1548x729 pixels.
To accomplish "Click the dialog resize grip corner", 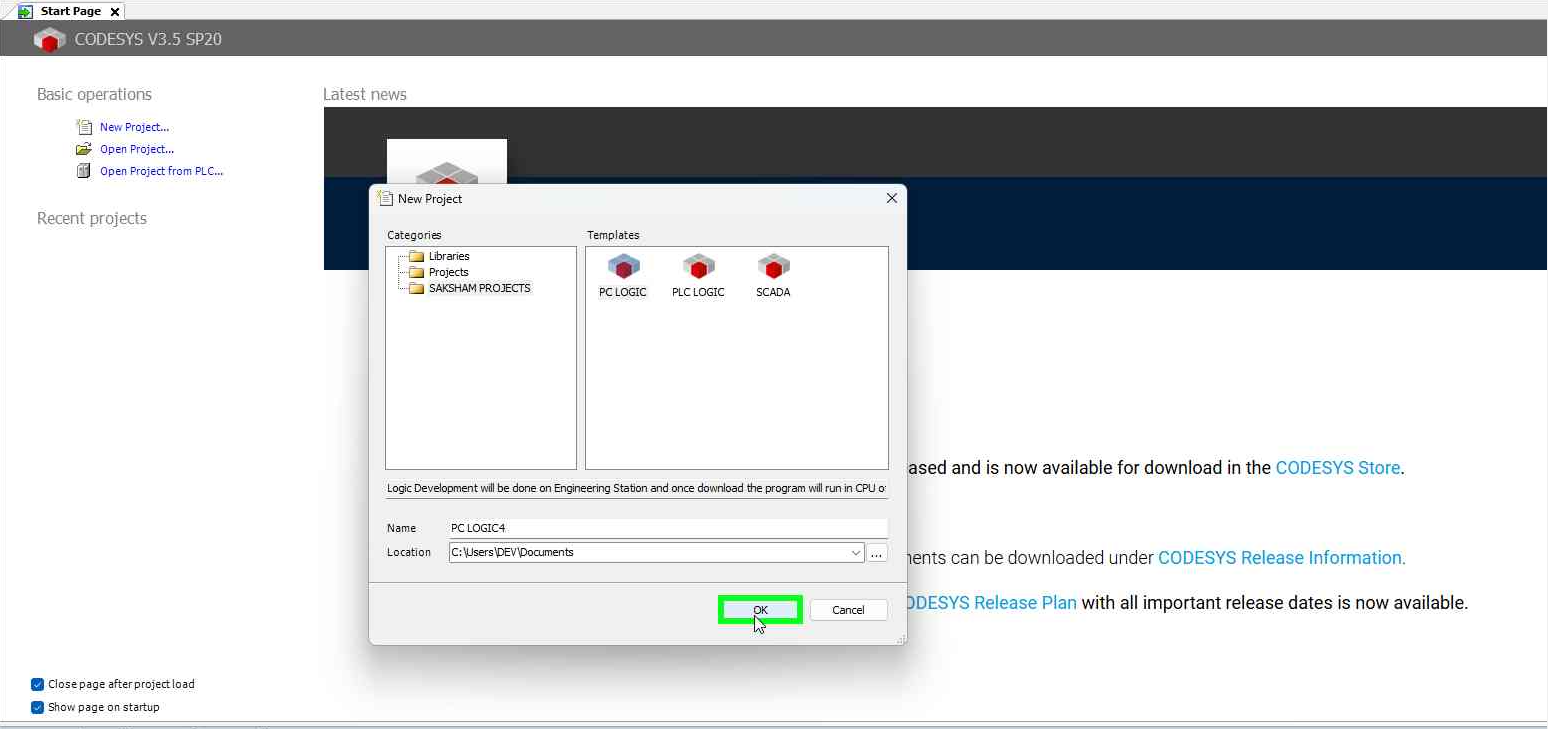I will (x=901, y=639).
